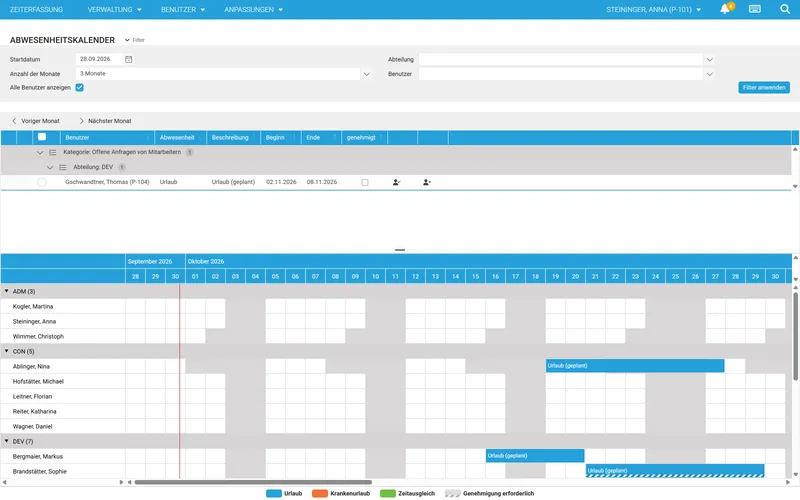Click the vertical calendar scrollbar thumb
The image size is (800, 500).
(x=795, y=336)
